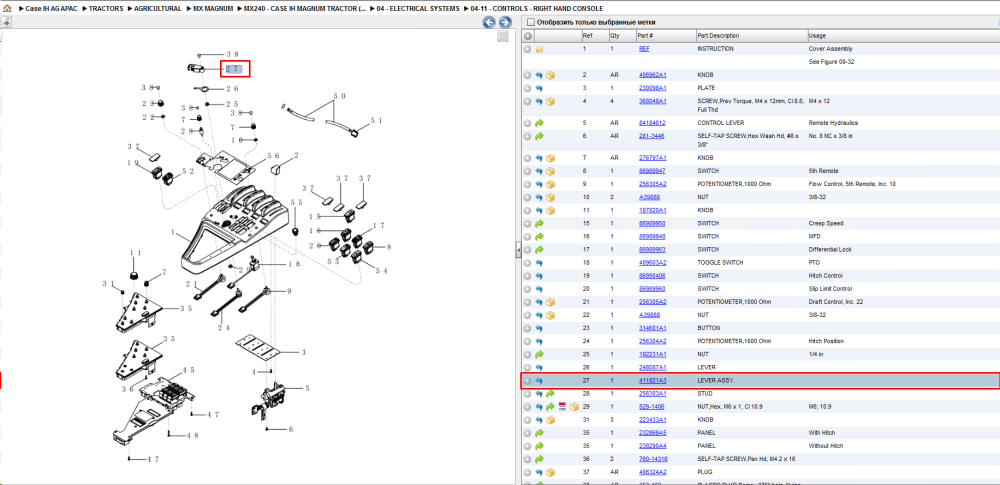Click the blue arrow on KNOB ref 2 row
The height and width of the screenshot is (485, 1000).
click(x=539, y=75)
